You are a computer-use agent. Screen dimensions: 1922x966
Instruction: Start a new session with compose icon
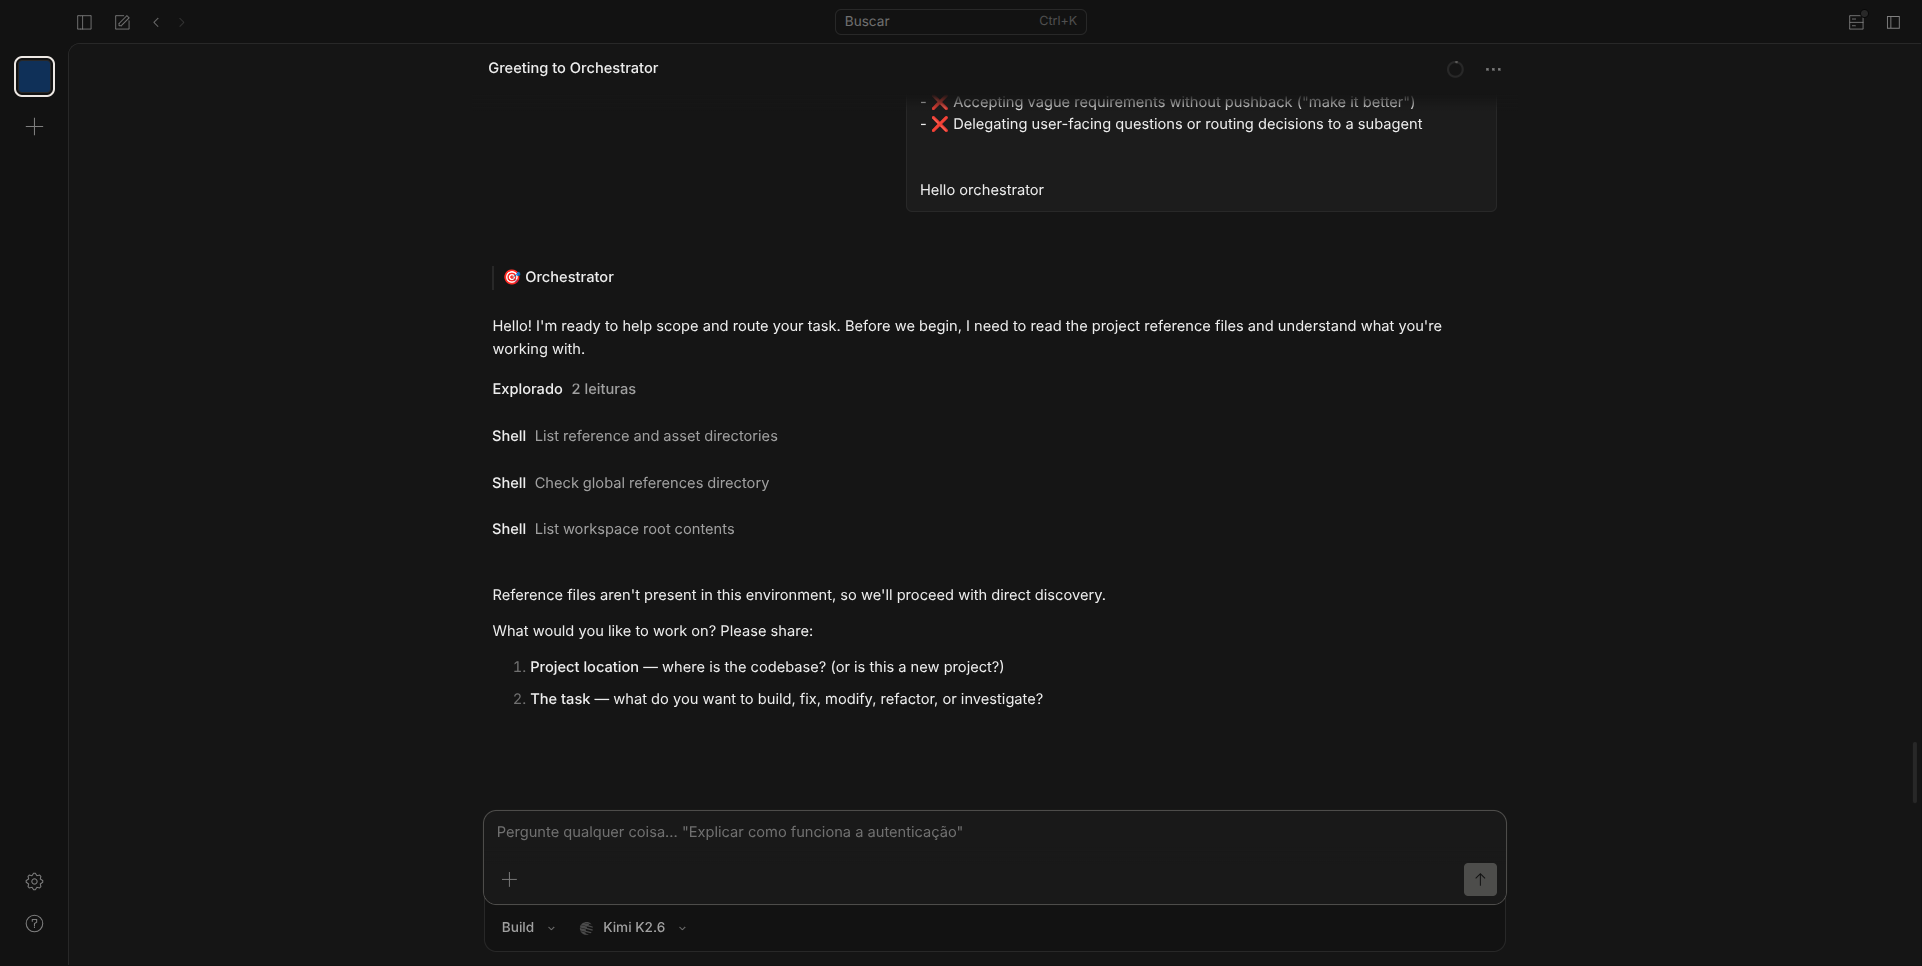(x=122, y=22)
